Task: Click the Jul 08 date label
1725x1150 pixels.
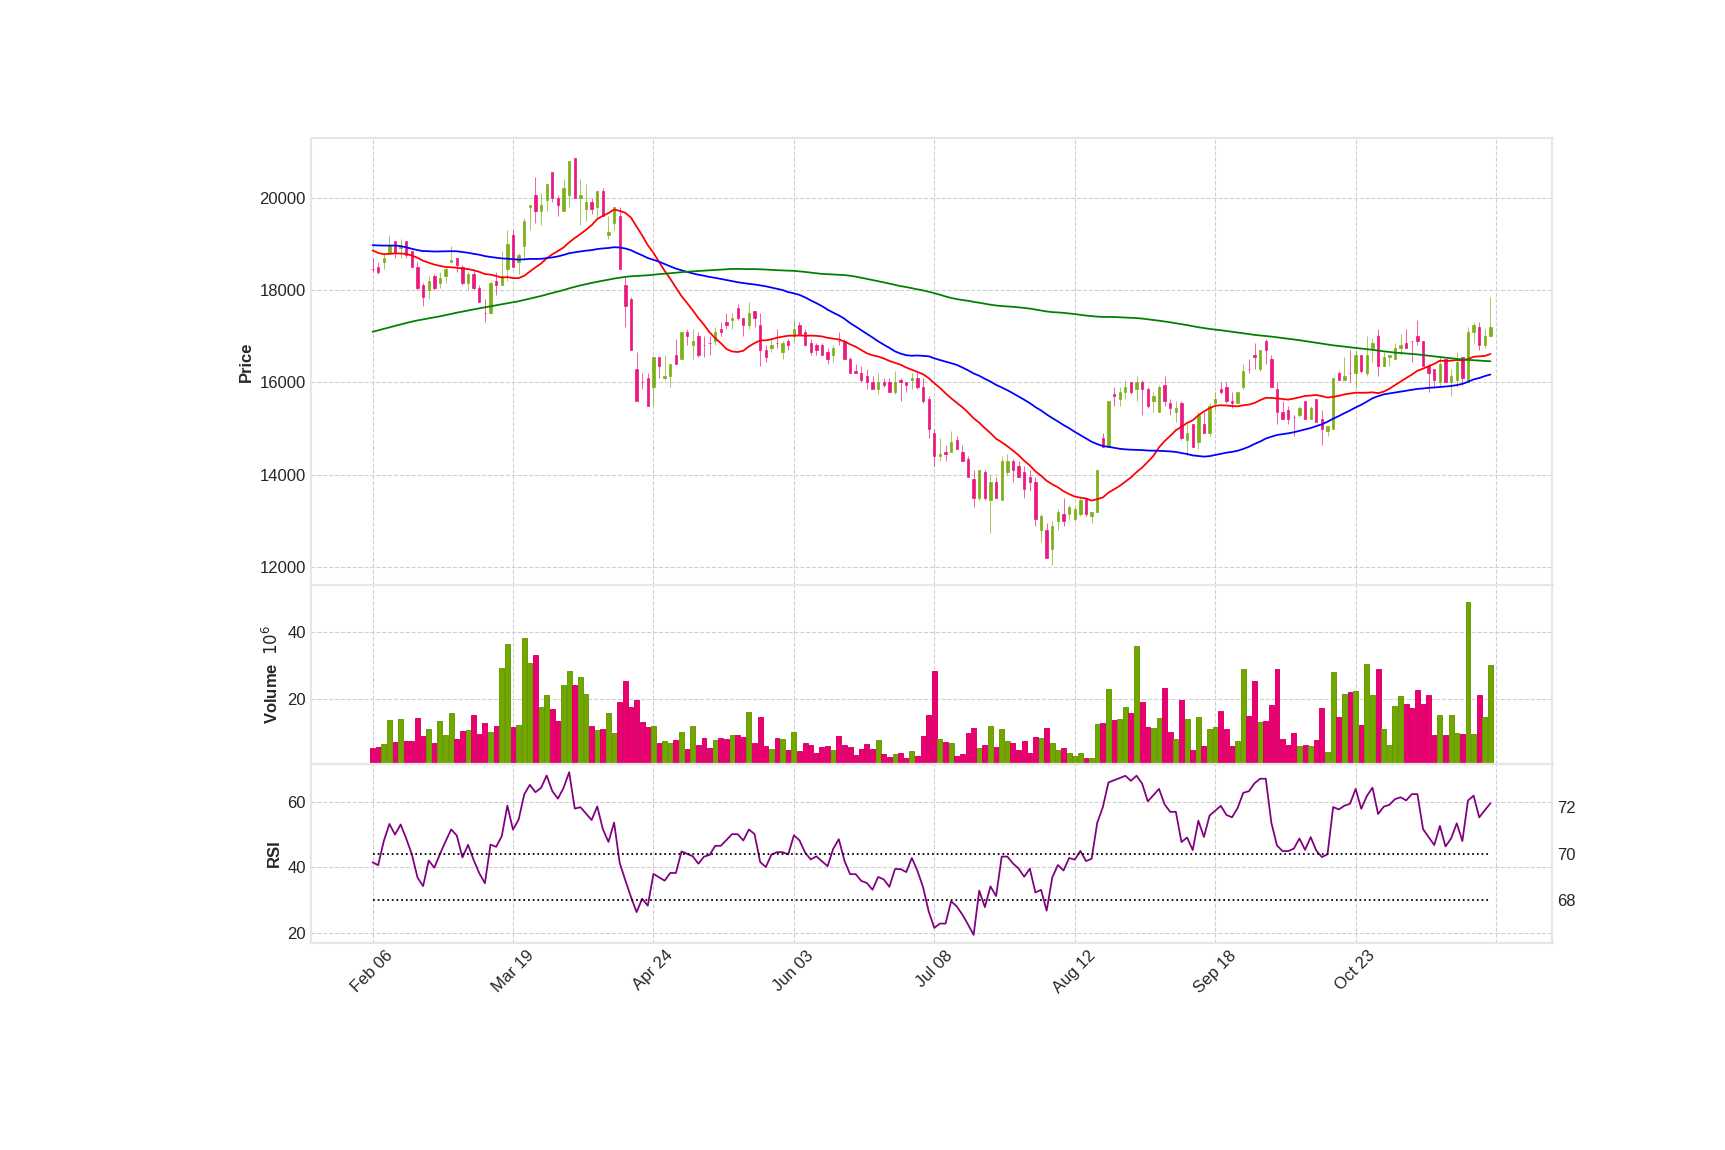Action: [x=933, y=970]
